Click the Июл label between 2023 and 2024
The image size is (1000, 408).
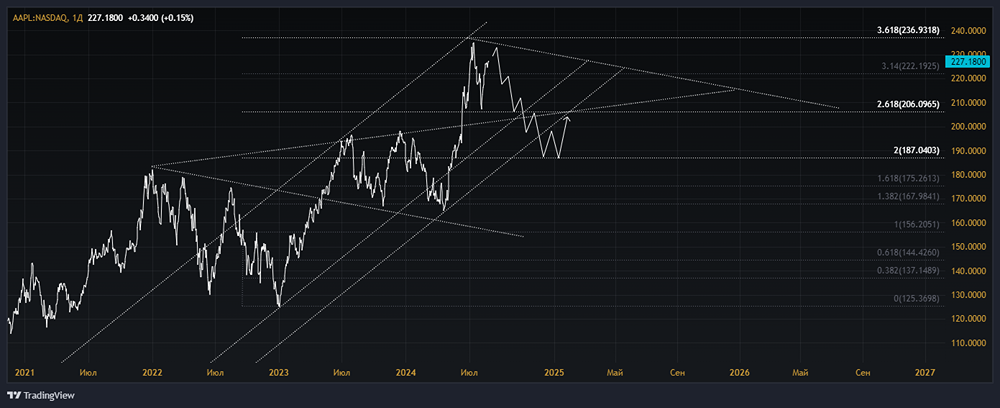coord(342,372)
